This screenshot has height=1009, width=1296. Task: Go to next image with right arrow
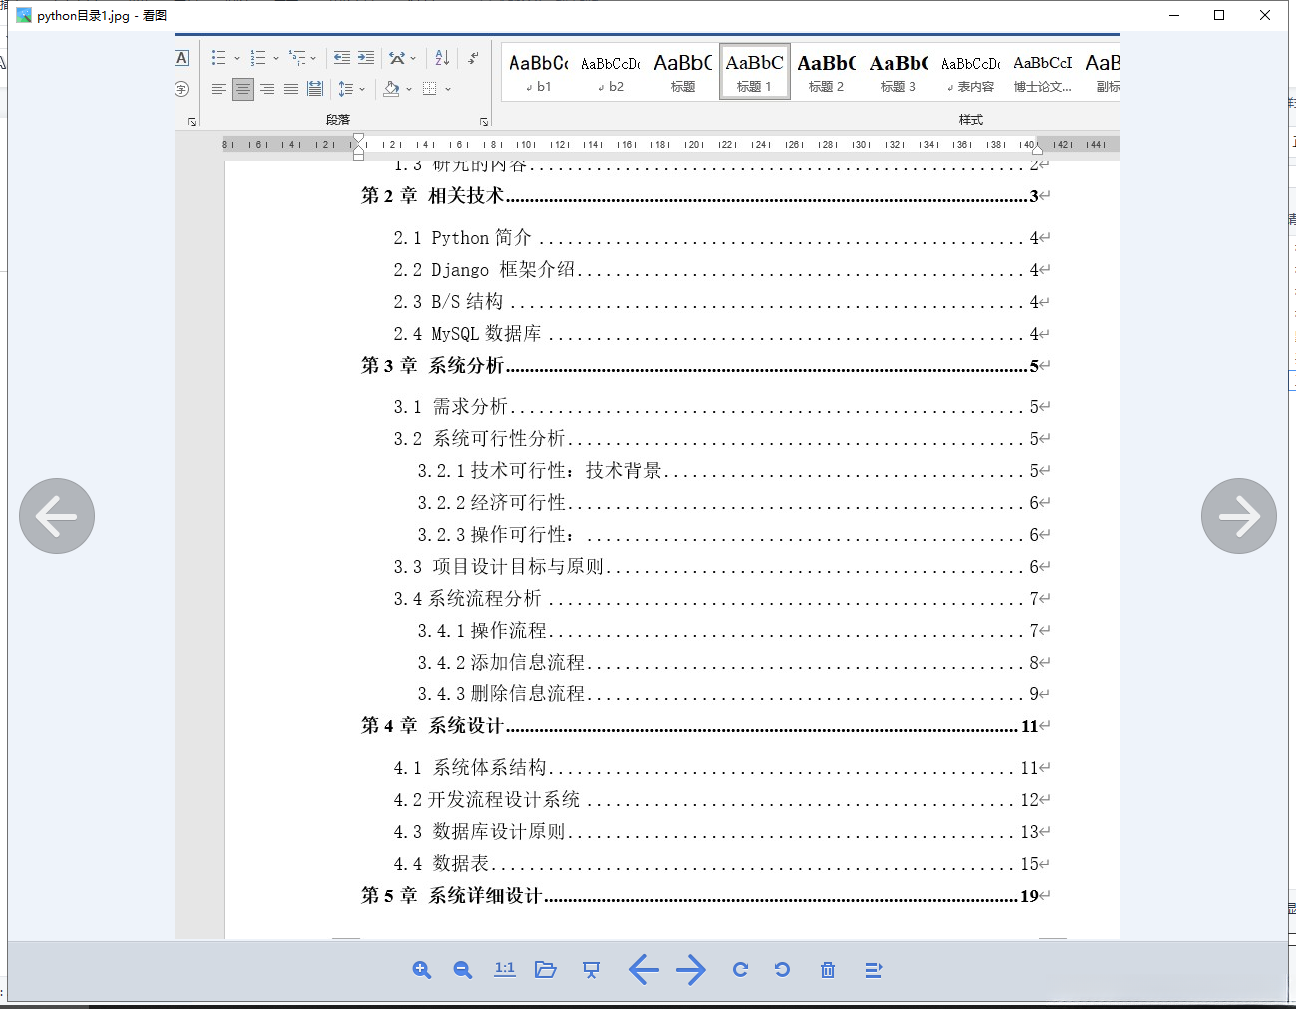[1238, 516]
